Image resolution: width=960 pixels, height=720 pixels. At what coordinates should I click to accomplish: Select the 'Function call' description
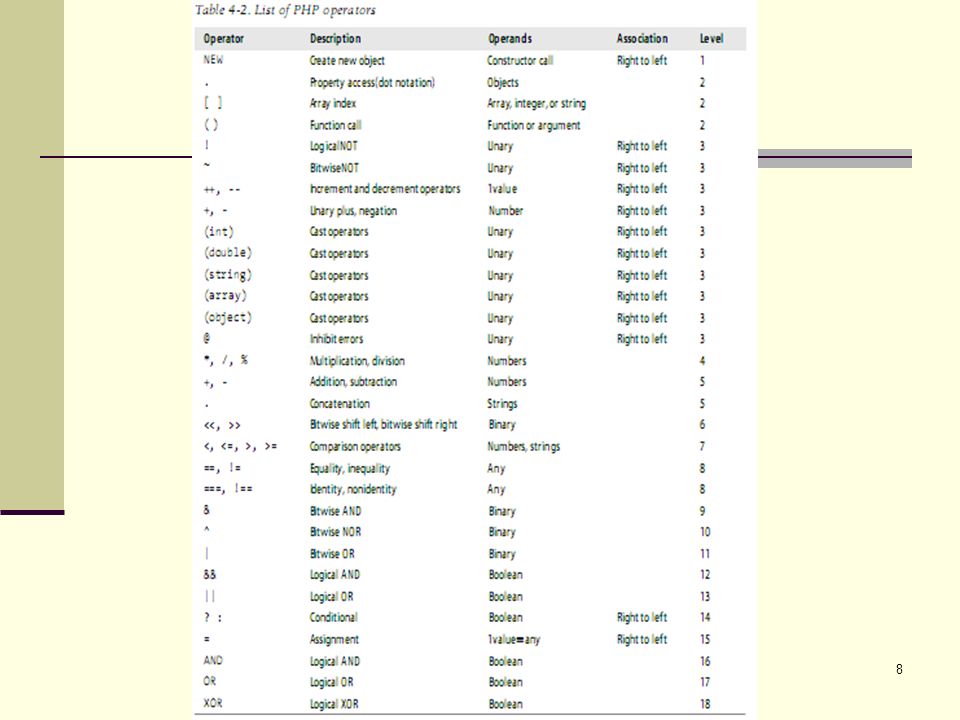pyautogui.click(x=336, y=126)
